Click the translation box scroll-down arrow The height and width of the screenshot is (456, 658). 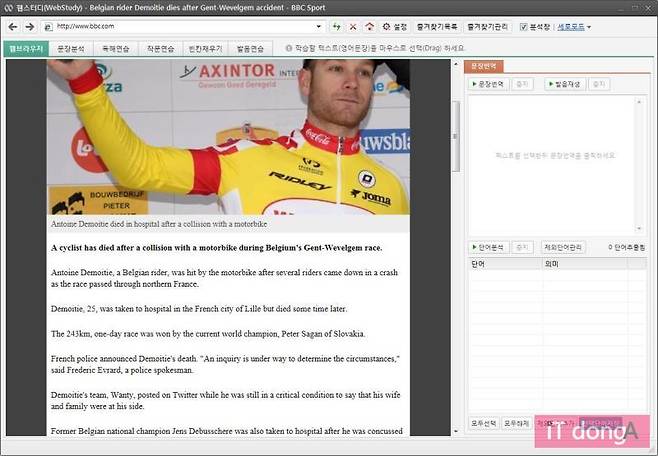click(639, 229)
